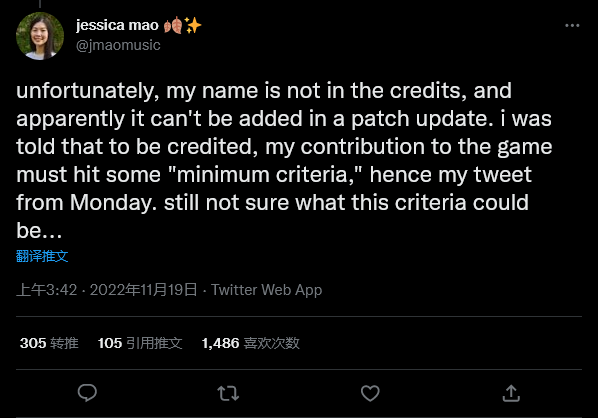The width and height of the screenshot is (598, 418).
Task: Click the leaf emoji beside the name
Action: tap(172, 26)
